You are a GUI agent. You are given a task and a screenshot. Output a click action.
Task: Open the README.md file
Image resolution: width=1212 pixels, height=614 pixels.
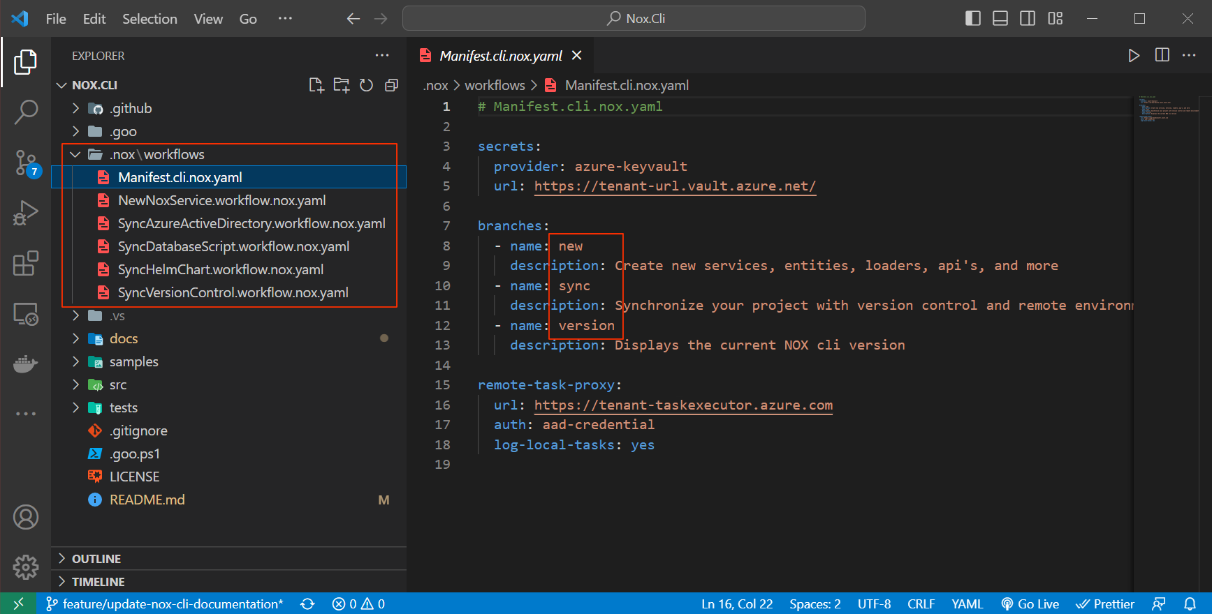point(229,499)
